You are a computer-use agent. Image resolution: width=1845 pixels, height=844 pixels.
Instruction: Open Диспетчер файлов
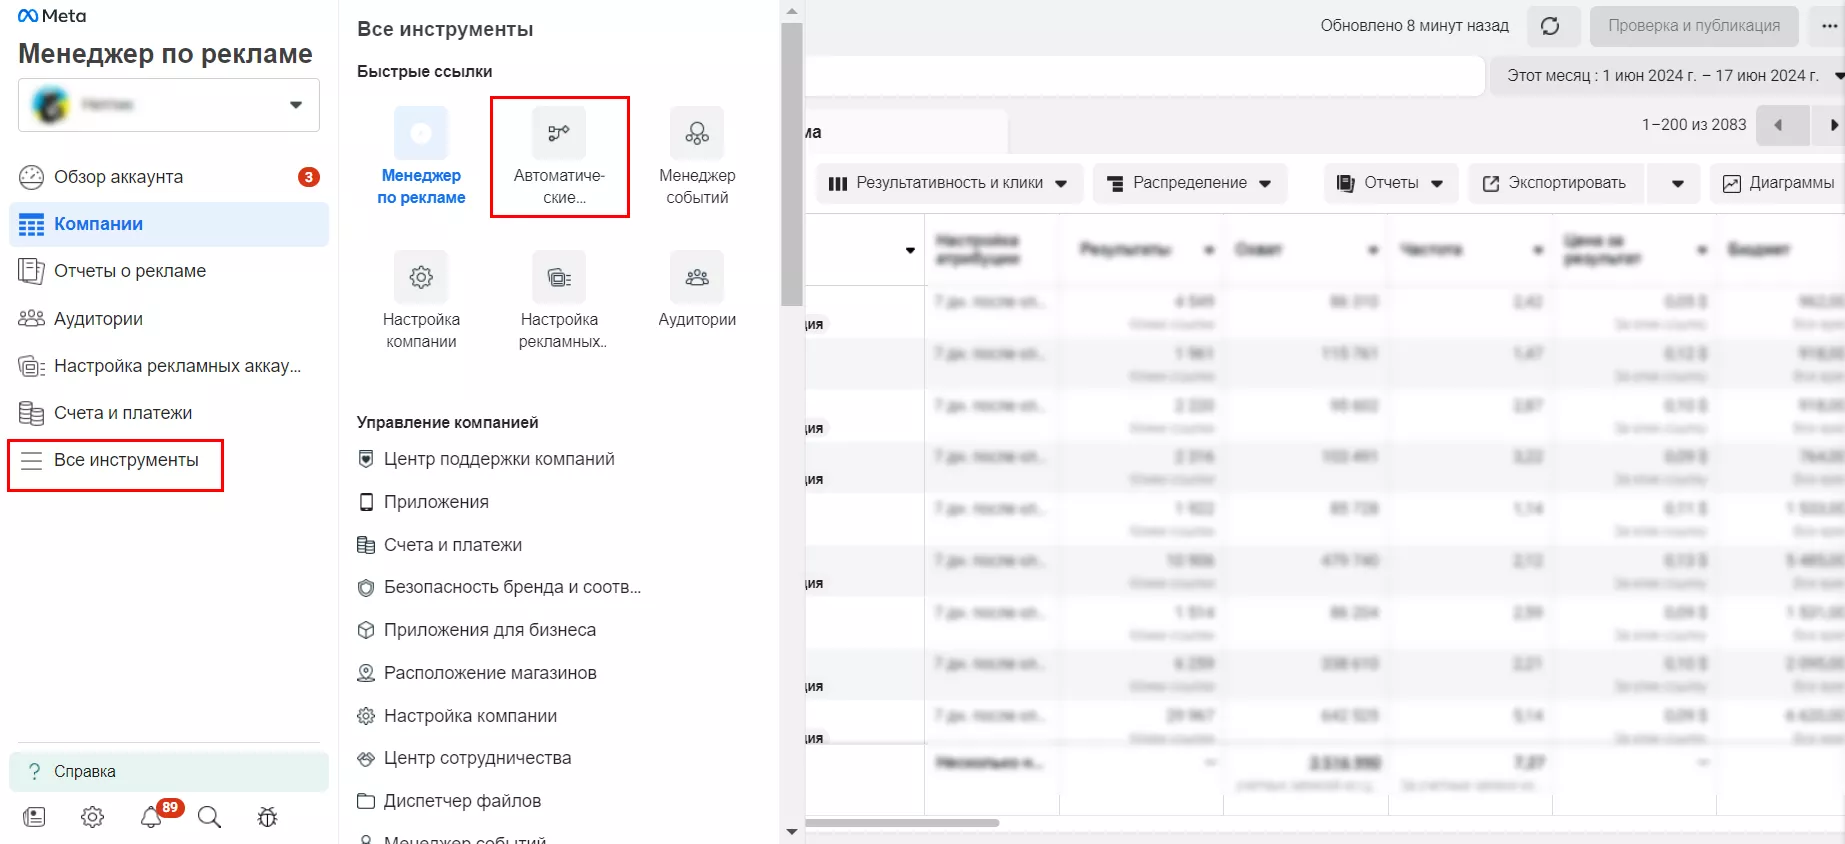pos(449,801)
